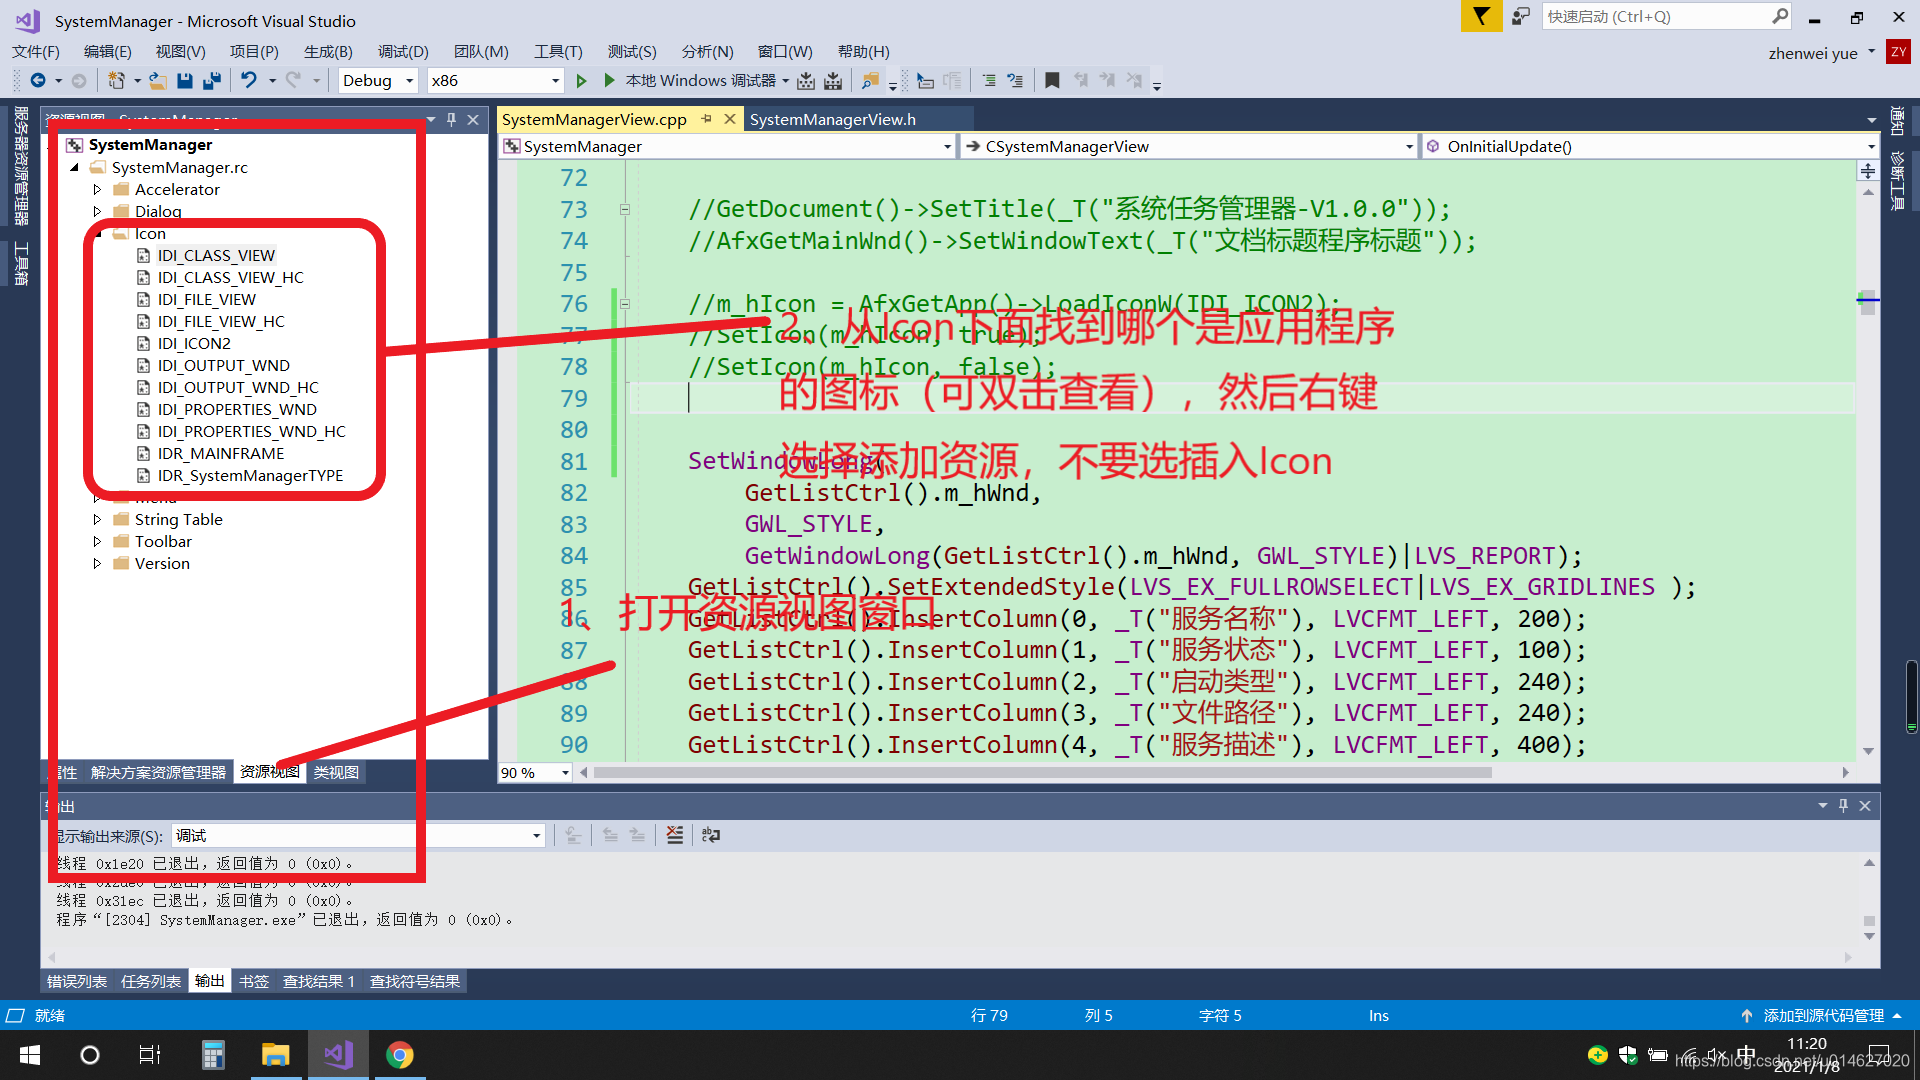Start debugging with the green play arrow
The image size is (1920, 1080).
(x=609, y=81)
